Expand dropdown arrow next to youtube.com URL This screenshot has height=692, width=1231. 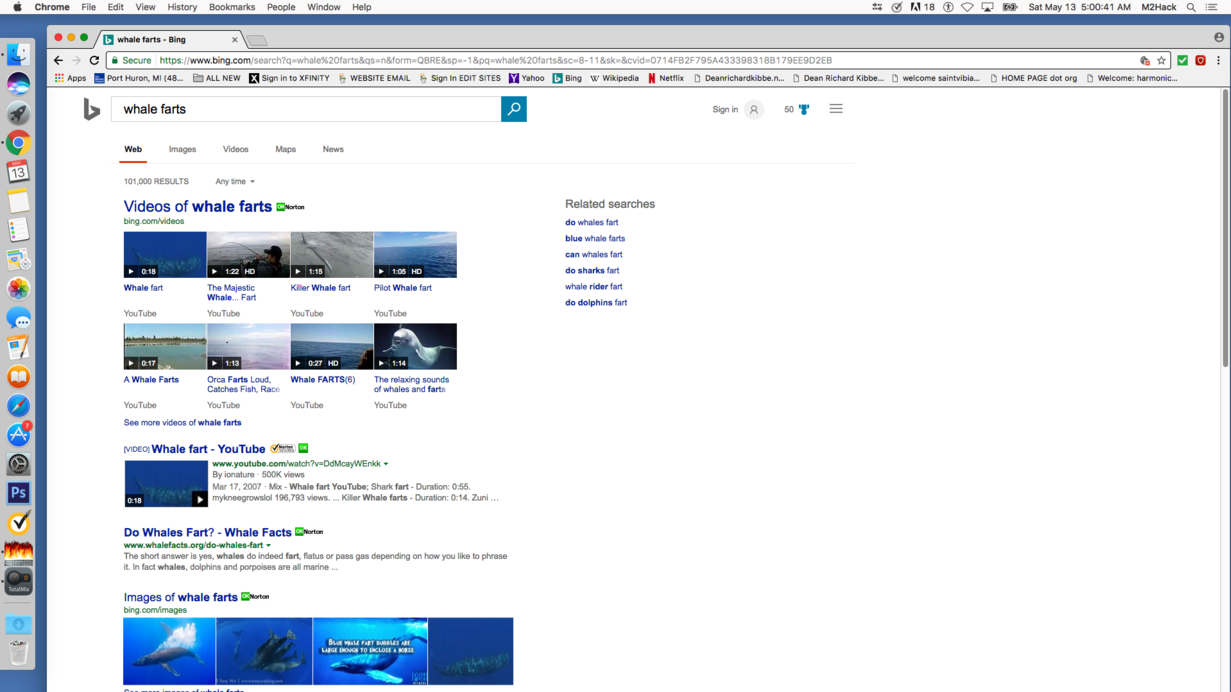[x=386, y=464]
